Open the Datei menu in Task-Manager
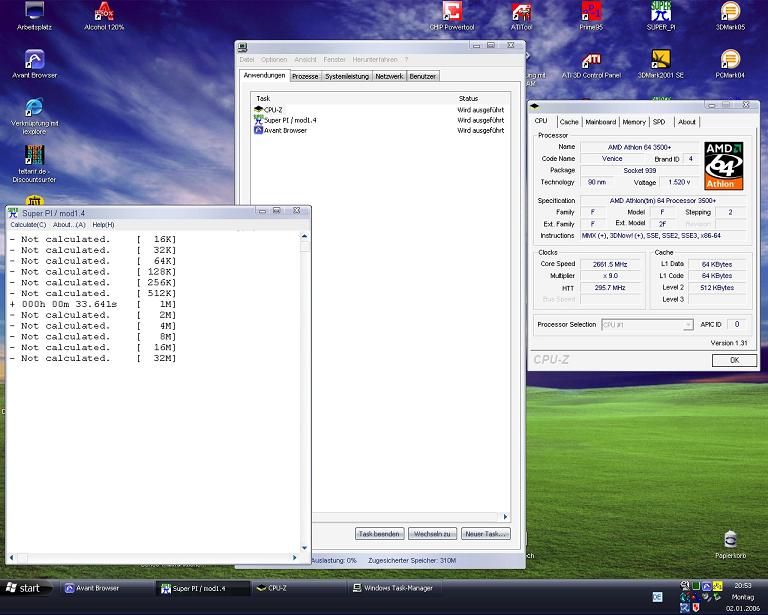The height and width of the screenshot is (615, 768). (247, 59)
